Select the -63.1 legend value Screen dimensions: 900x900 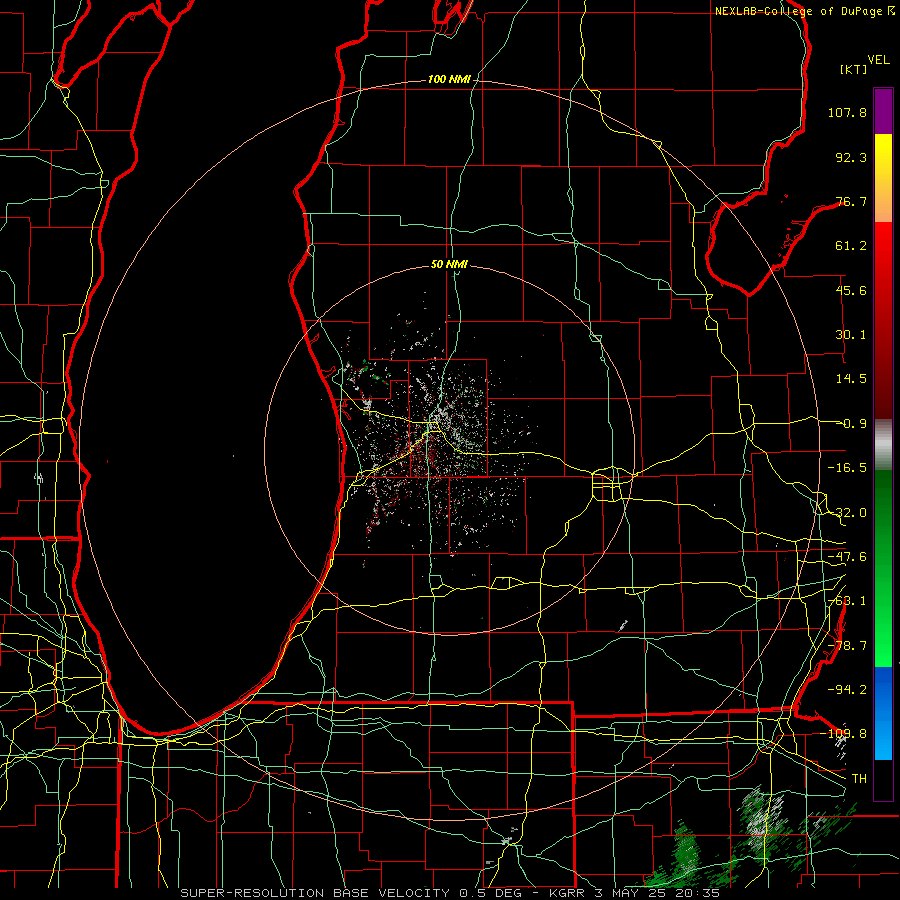[x=847, y=601]
